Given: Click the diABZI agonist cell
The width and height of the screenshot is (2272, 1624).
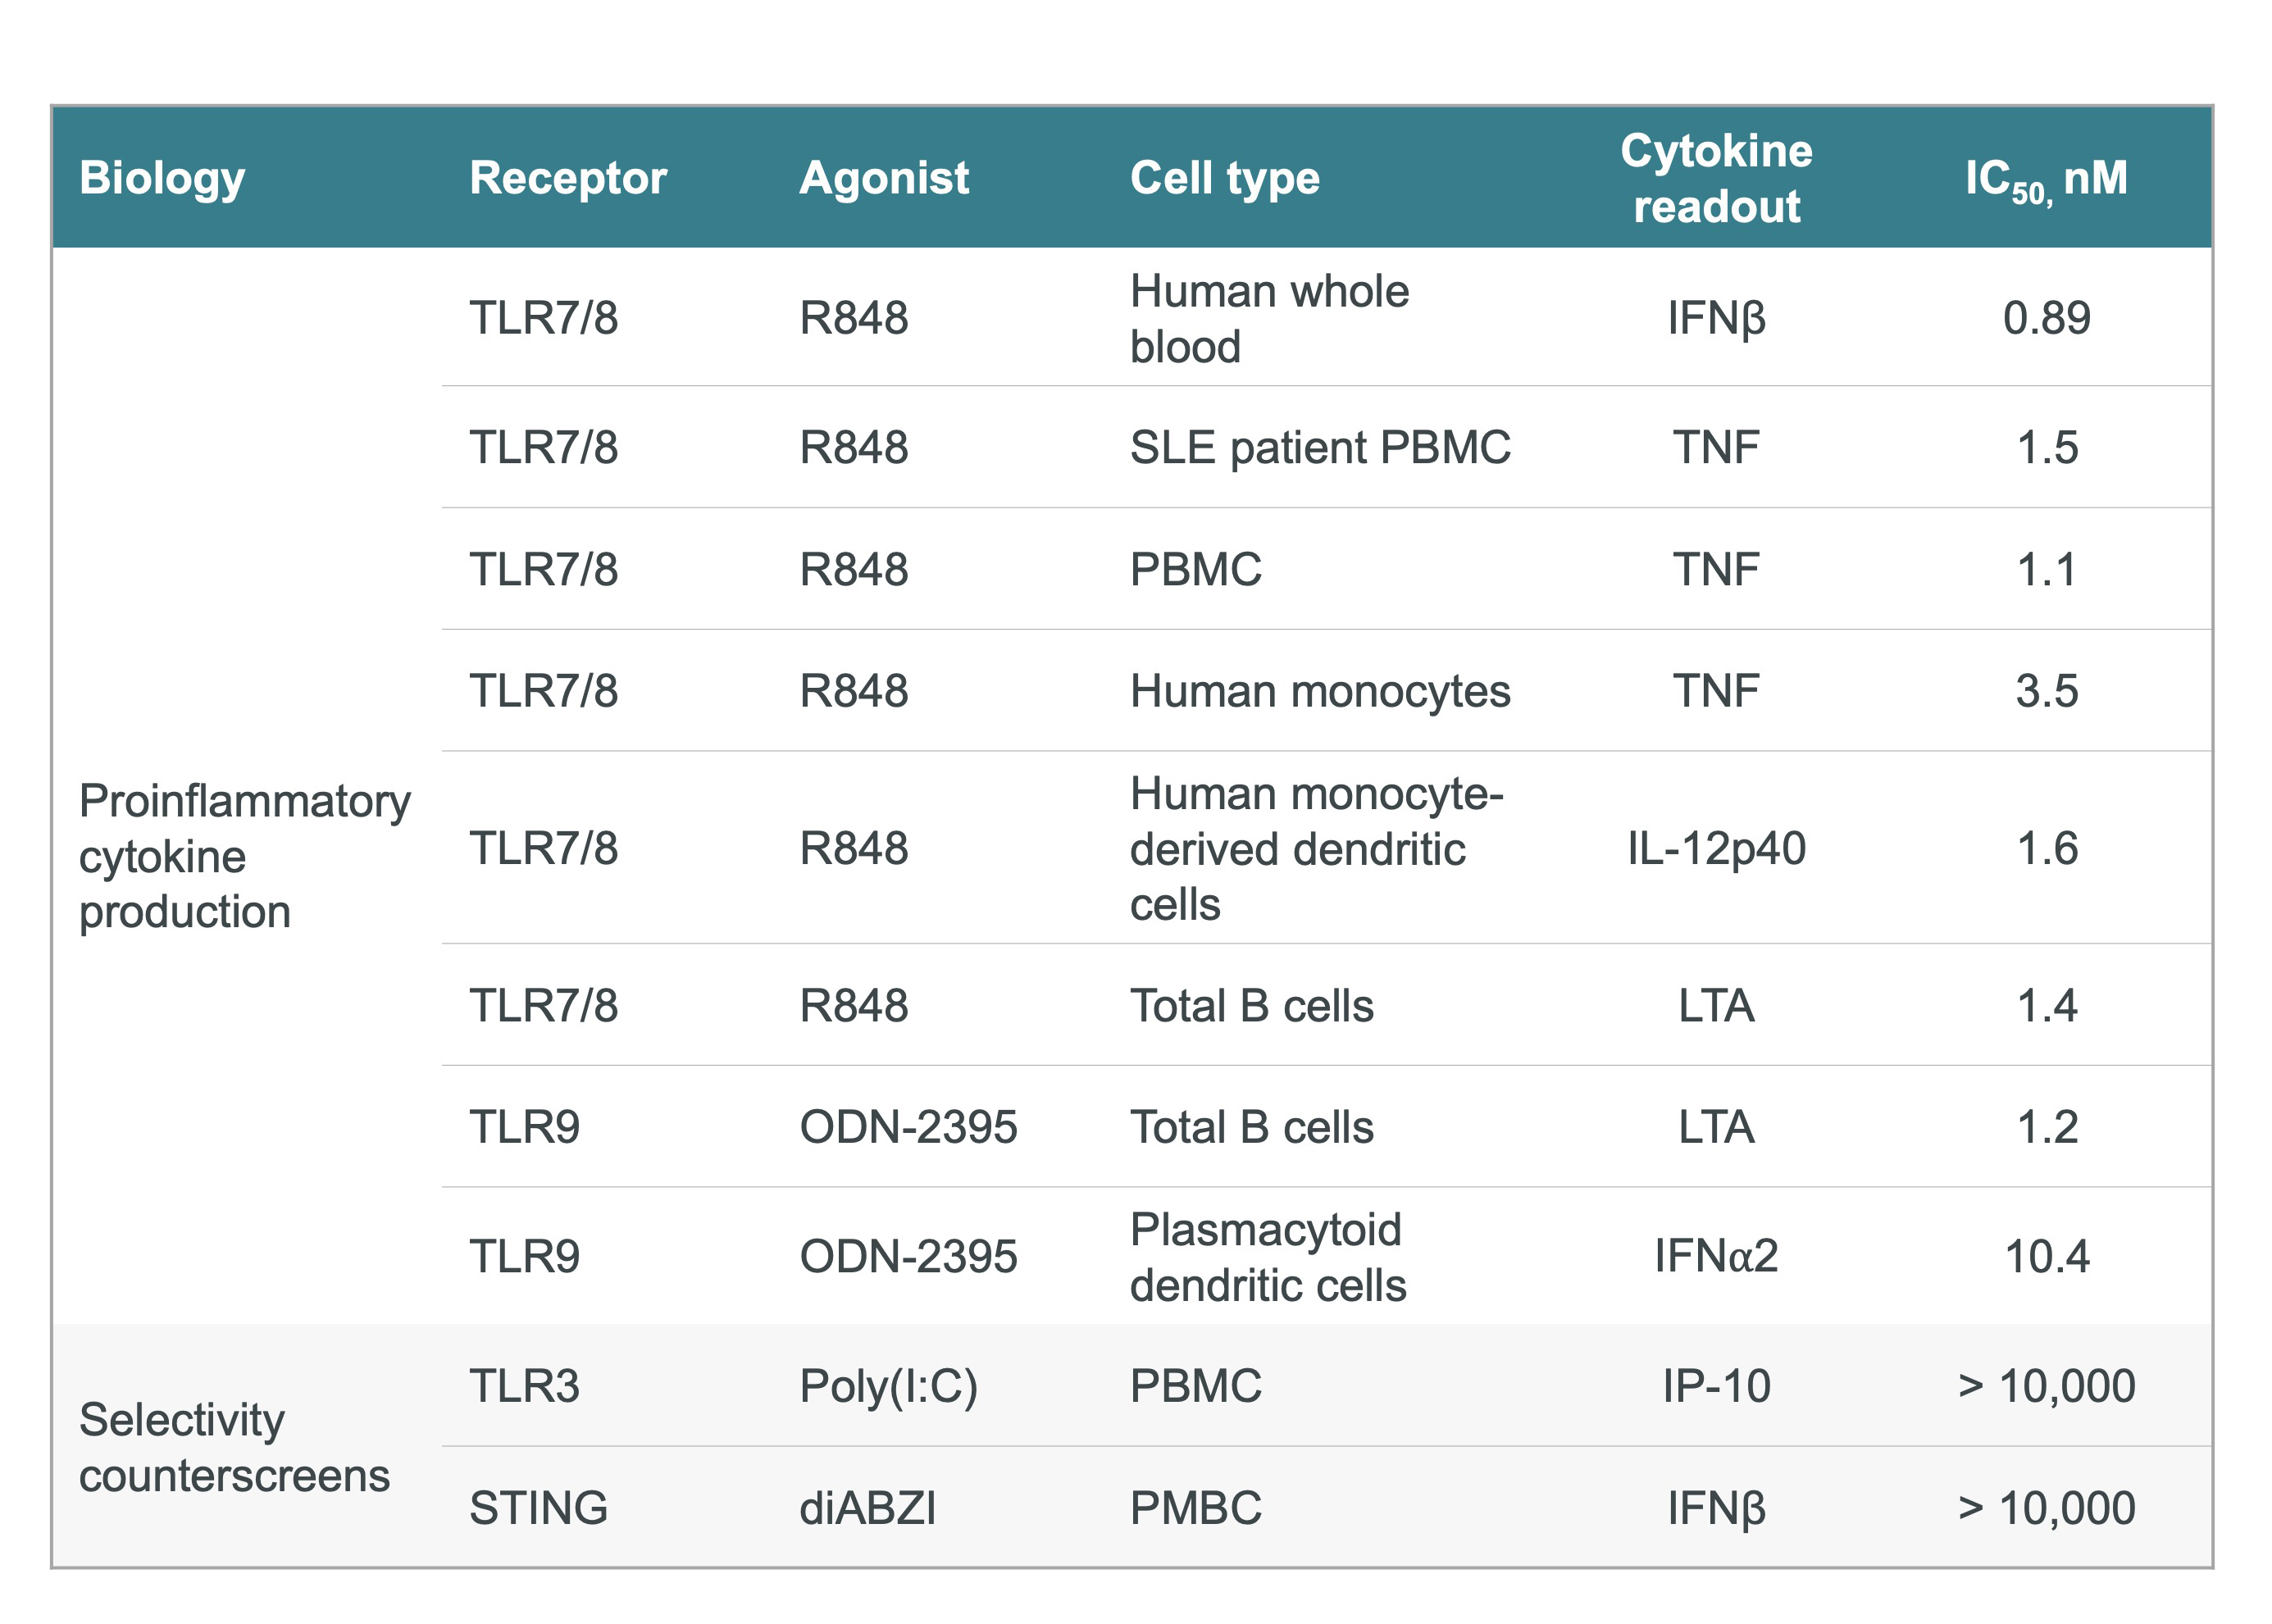Looking at the screenshot, I should click(x=867, y=1508).
